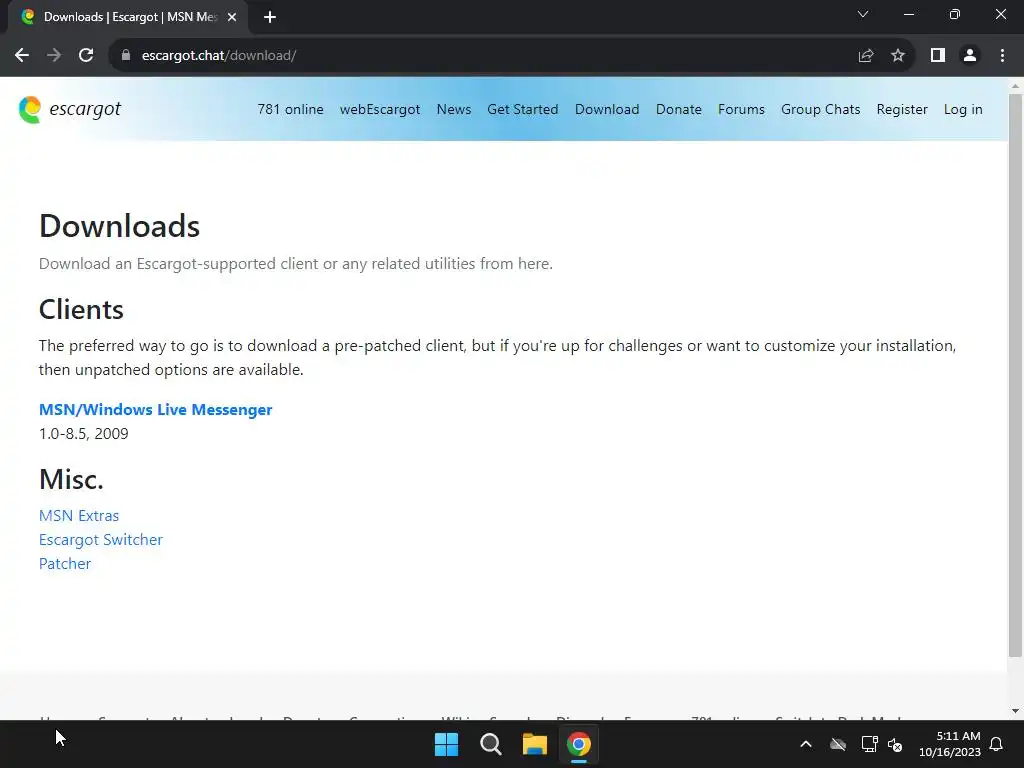This screenshot has height=768, width=1024.
Task: Open a new tab with plus icon
Action: [270, 17]
